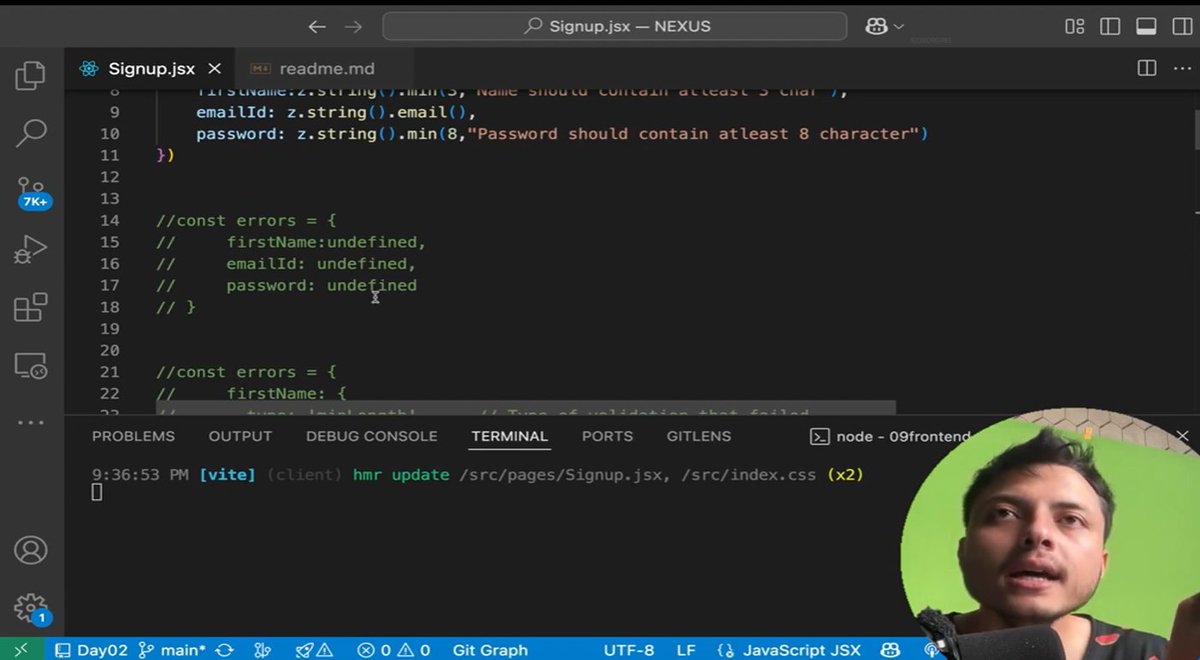Select the node - 09frontend terminal
1200x660 pixels.
click(890, 436)
